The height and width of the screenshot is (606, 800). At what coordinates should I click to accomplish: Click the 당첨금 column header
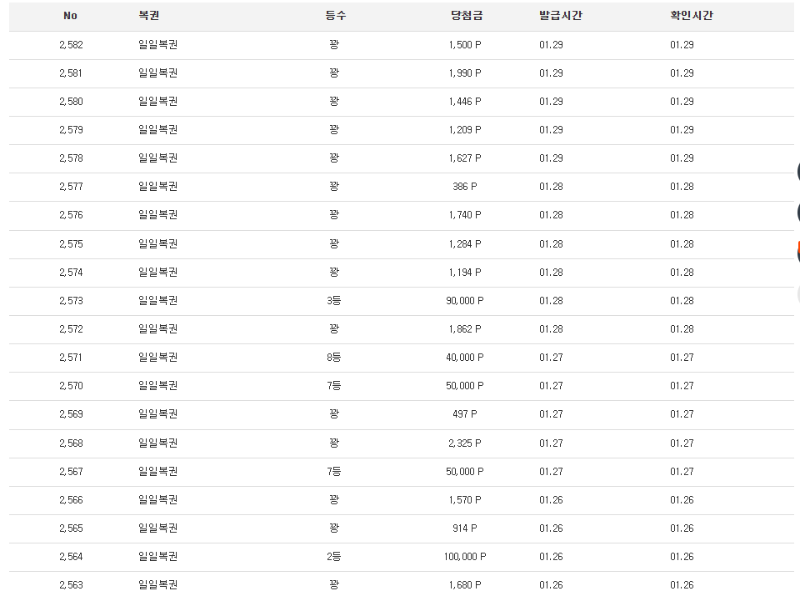466,15
